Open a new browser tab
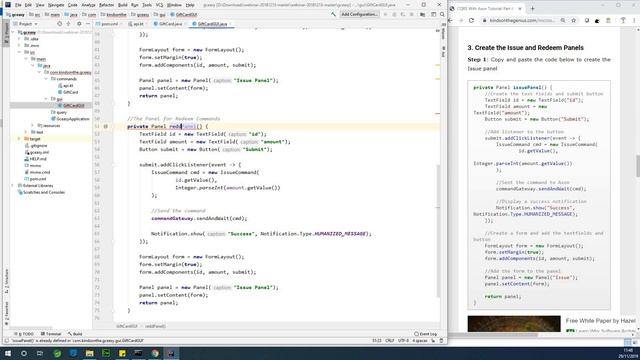This screenshot has width=640, height=360. (x=532, y=8)
